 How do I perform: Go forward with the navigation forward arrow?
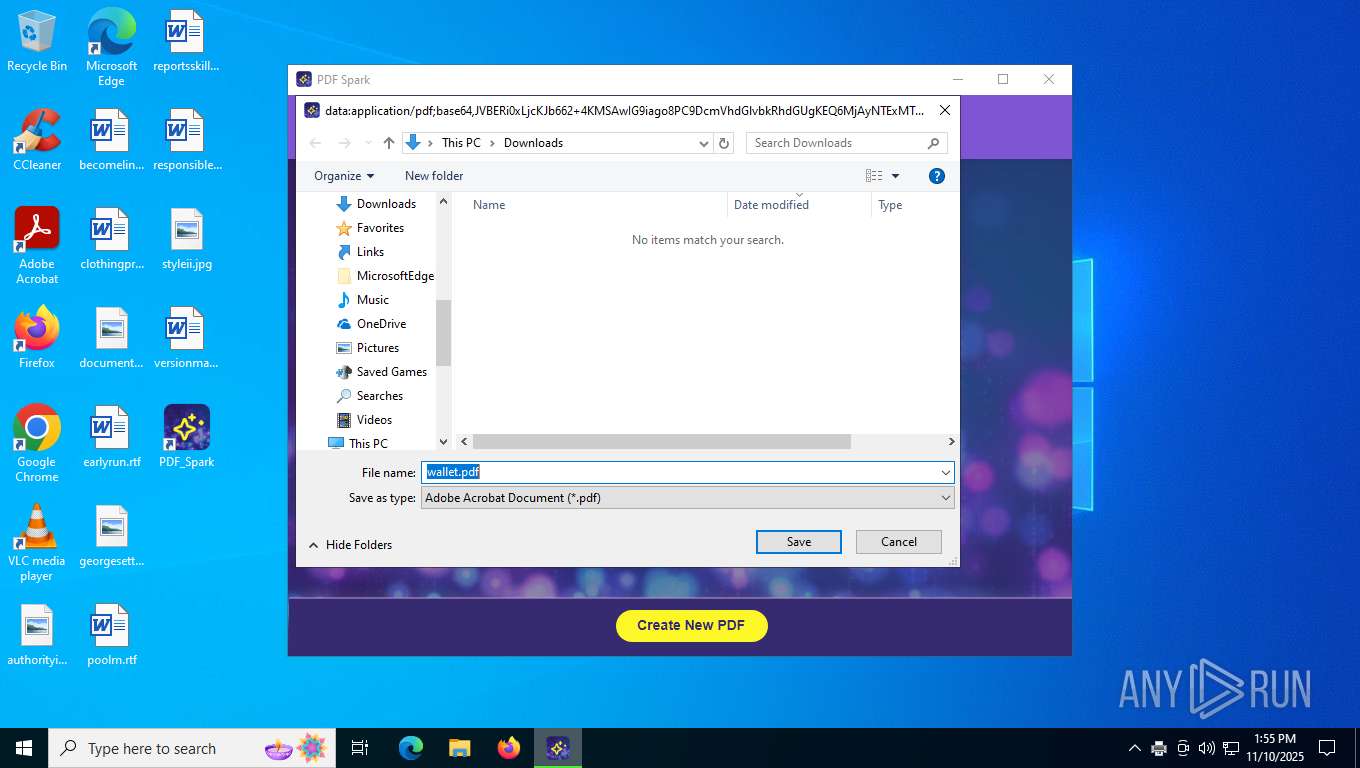pyautogui.click(x=345, y=143)
